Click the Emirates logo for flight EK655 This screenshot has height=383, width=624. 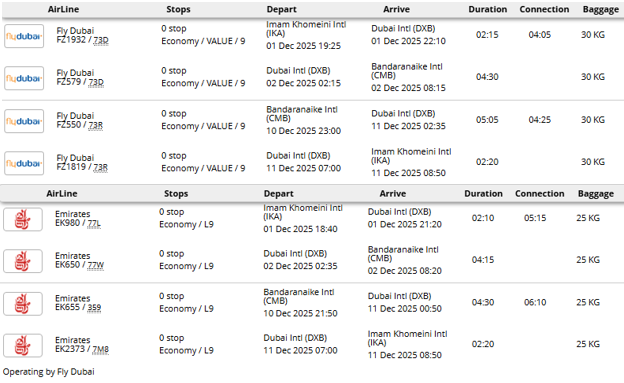[x=23, y=304]
